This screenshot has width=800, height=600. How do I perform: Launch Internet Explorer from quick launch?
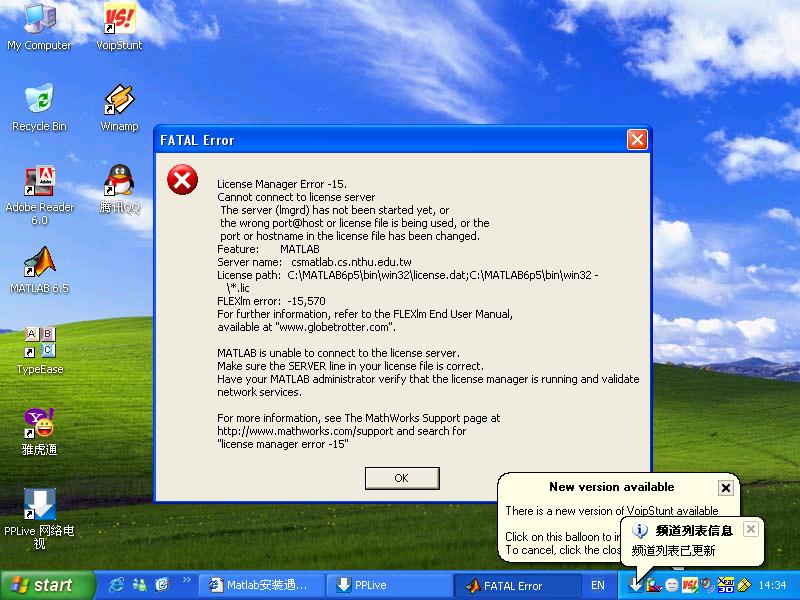pos(116,585)
